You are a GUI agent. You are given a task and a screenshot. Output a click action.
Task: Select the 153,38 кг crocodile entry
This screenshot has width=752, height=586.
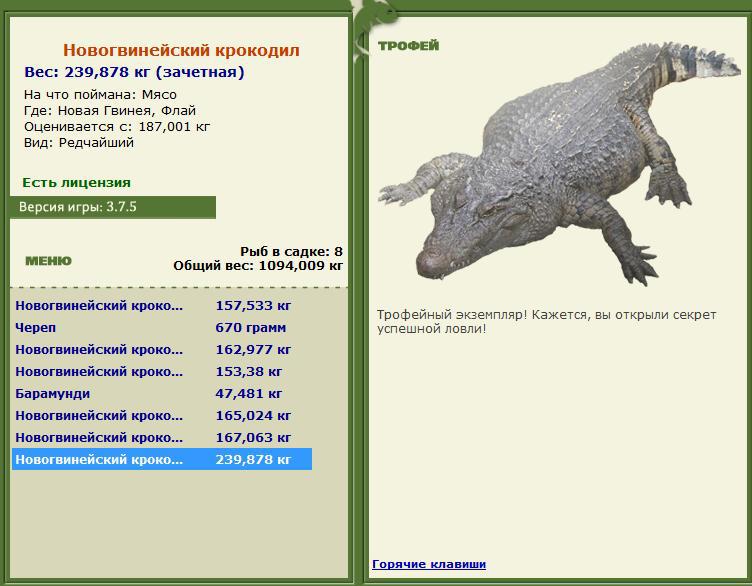pyautogui.click(x=162, y=372)
